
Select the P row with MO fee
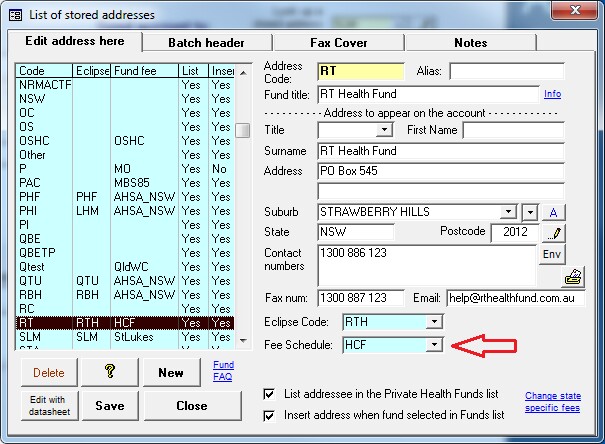(x=125, y=169)
